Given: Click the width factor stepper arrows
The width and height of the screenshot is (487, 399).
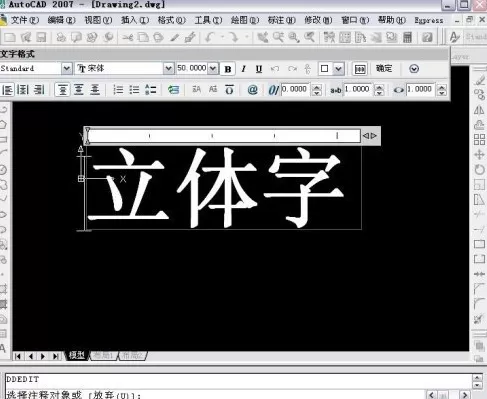Looking at the screenshot, I should (x=442, y=90).
